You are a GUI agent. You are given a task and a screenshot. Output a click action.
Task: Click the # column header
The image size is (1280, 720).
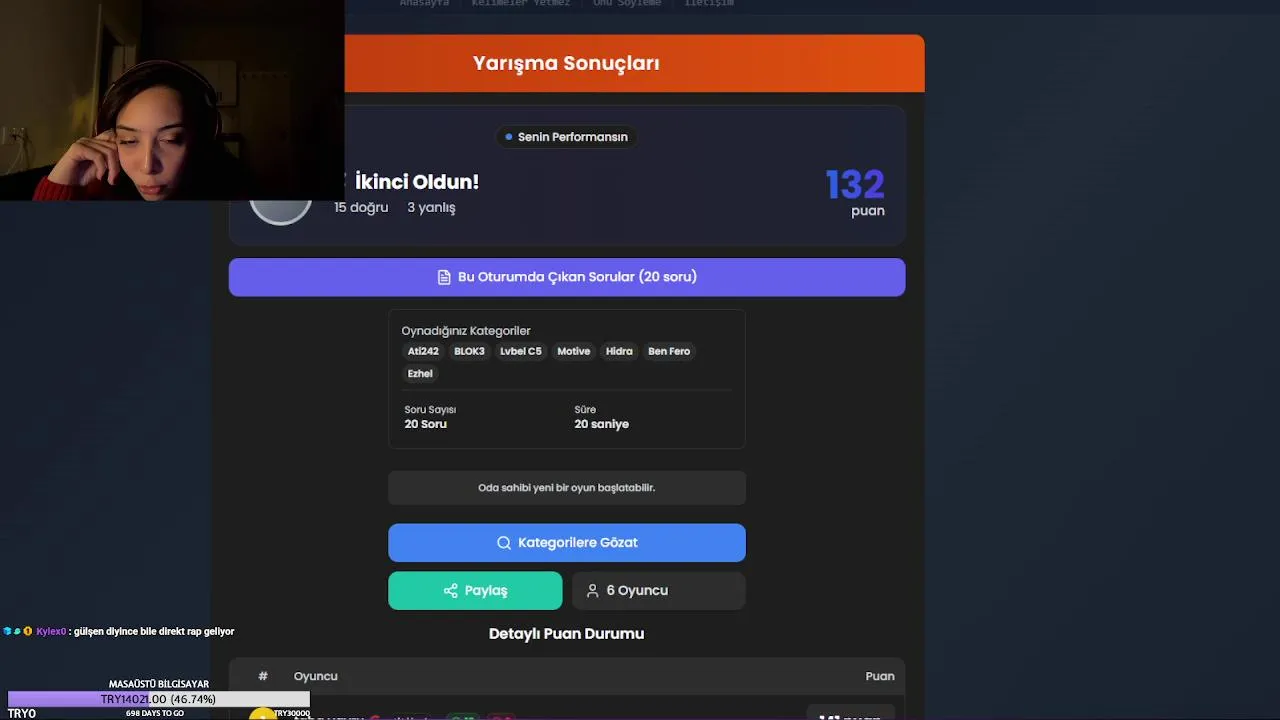tap(263, 676)
